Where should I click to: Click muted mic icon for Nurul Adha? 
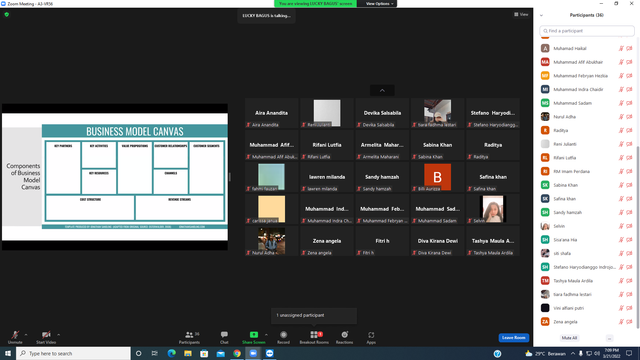coord(621,117)
